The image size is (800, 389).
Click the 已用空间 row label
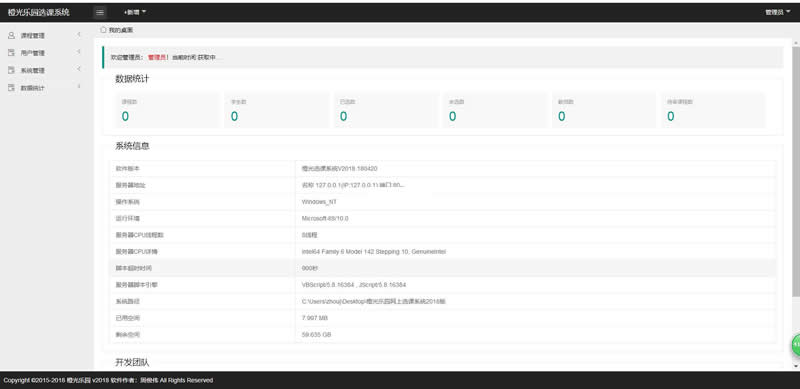pos(128,318)
